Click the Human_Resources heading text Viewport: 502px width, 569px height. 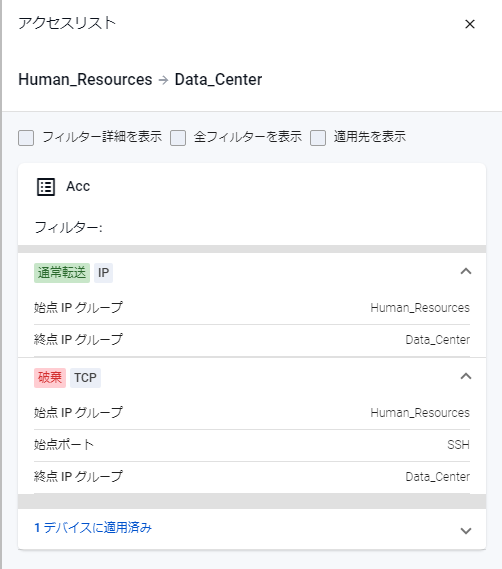tap(85, 80)
